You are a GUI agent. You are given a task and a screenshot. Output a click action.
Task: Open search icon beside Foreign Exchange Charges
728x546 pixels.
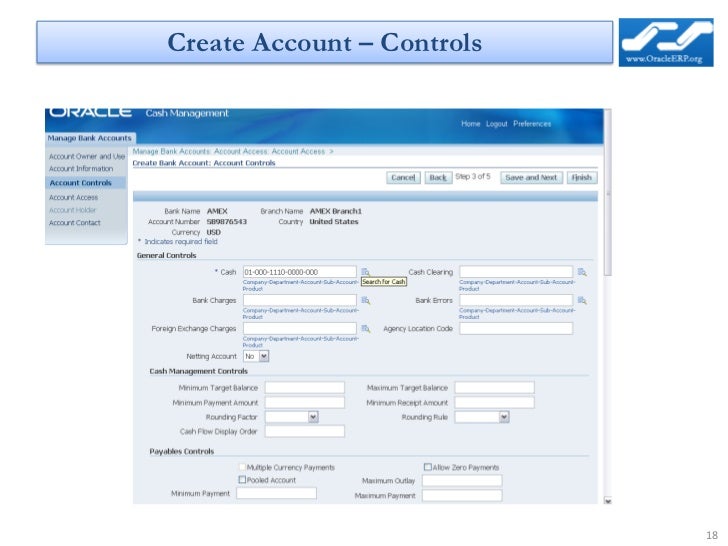coord(365,329)
